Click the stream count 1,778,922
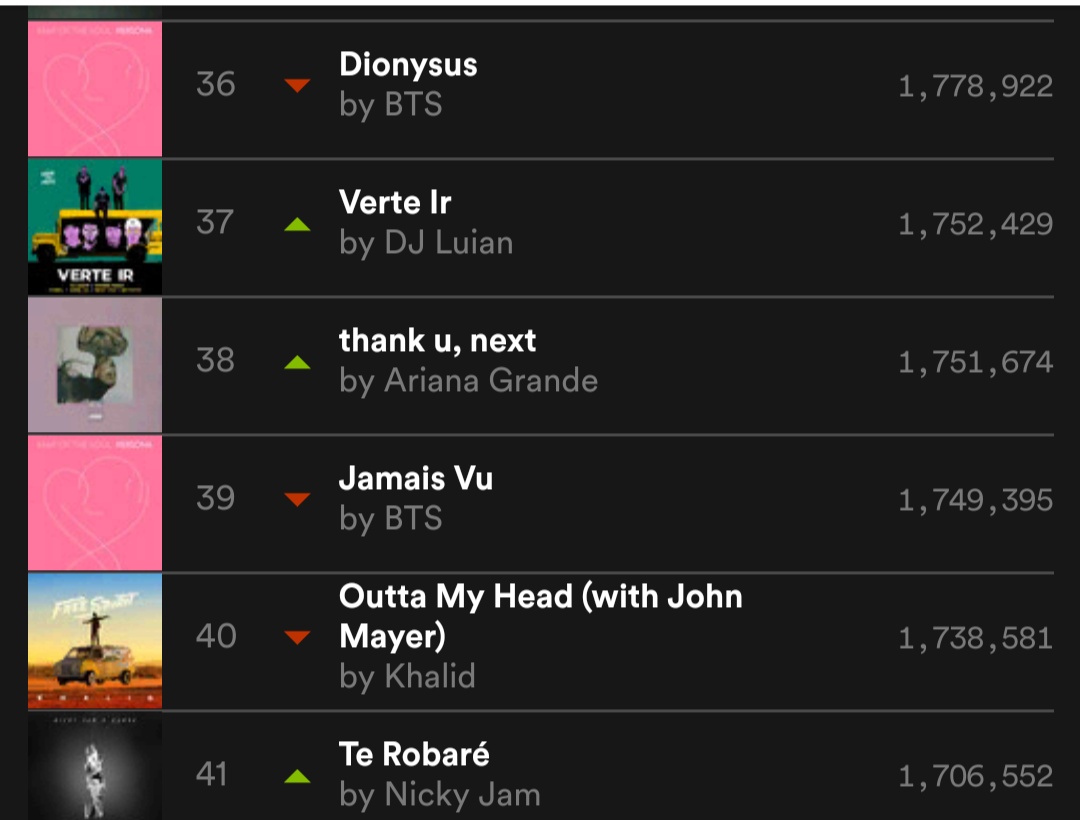The width and height of the screenshot is (1080, 820). coord(975,86)
